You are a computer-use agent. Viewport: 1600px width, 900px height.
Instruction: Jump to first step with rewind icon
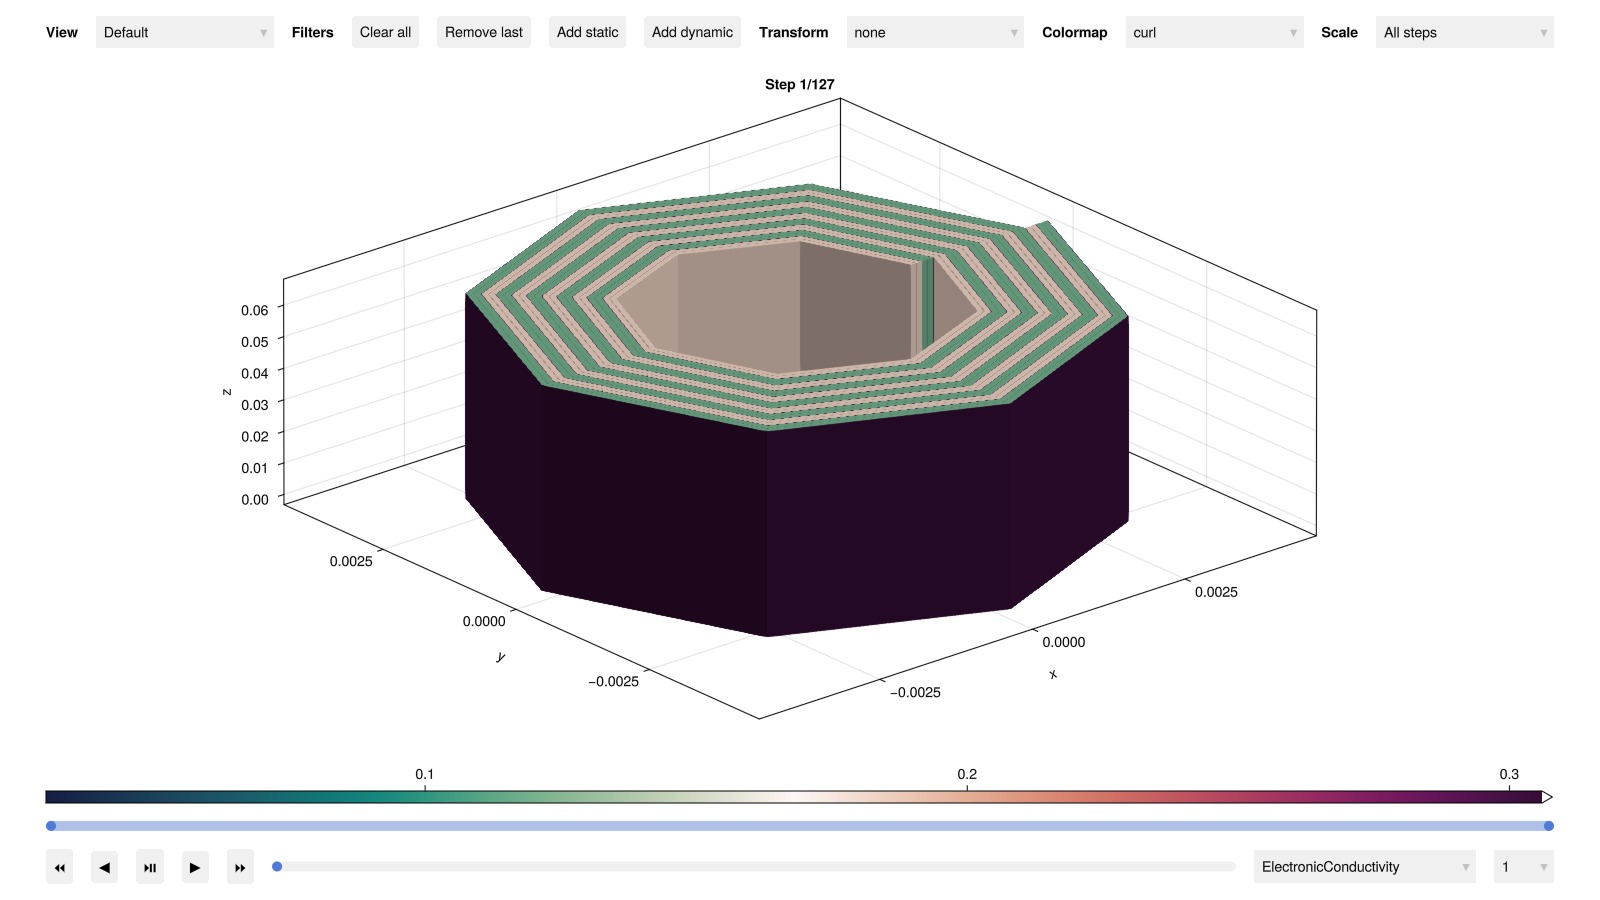click(x=60, y=867)
